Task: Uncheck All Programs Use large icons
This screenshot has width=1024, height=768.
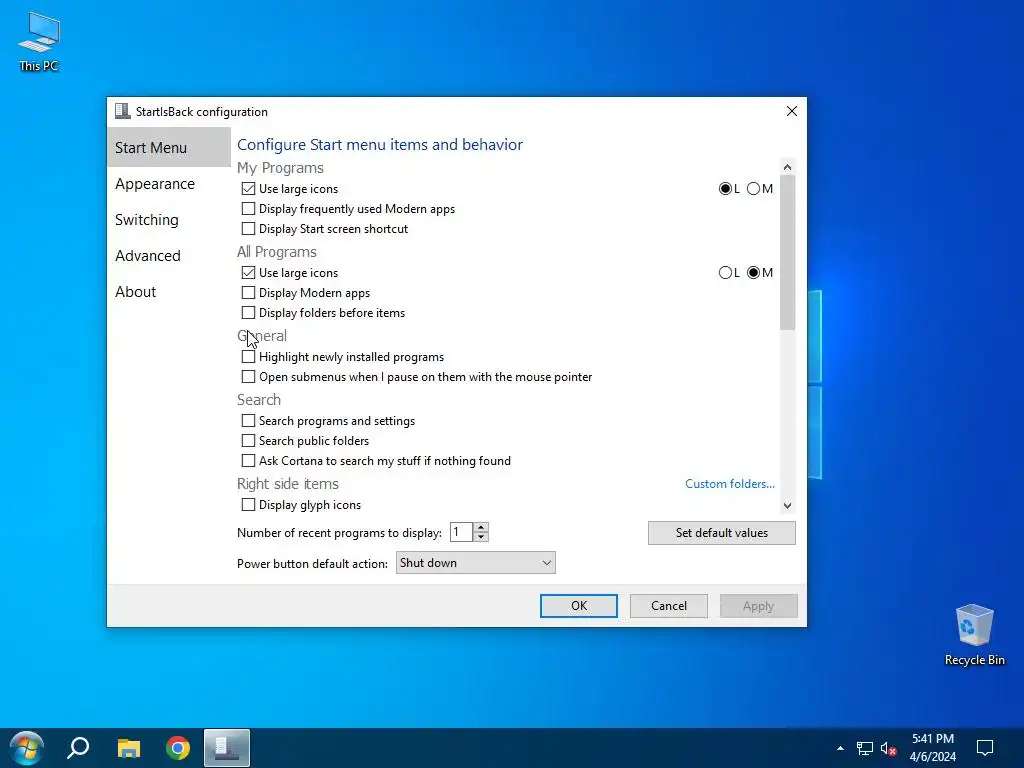Action: [248, 272]
